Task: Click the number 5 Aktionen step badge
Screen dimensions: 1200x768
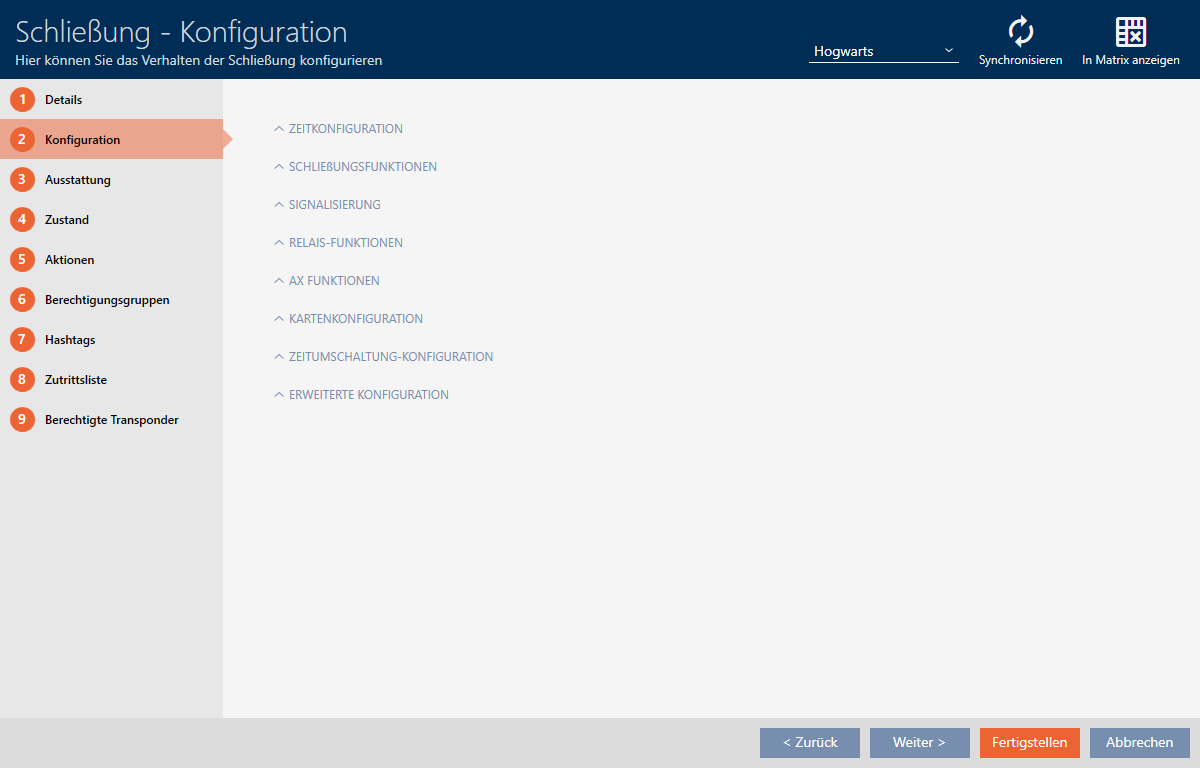Action: tap(22, 260)
